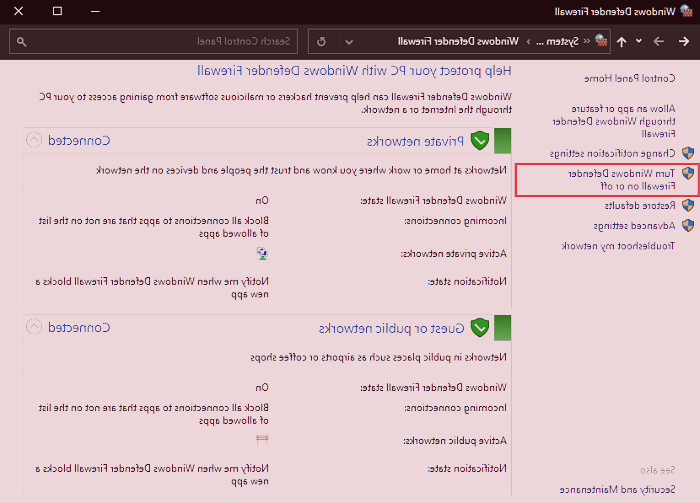
Task: Collapse the Guest or public networks chevron
Action: tap(33, 327)
